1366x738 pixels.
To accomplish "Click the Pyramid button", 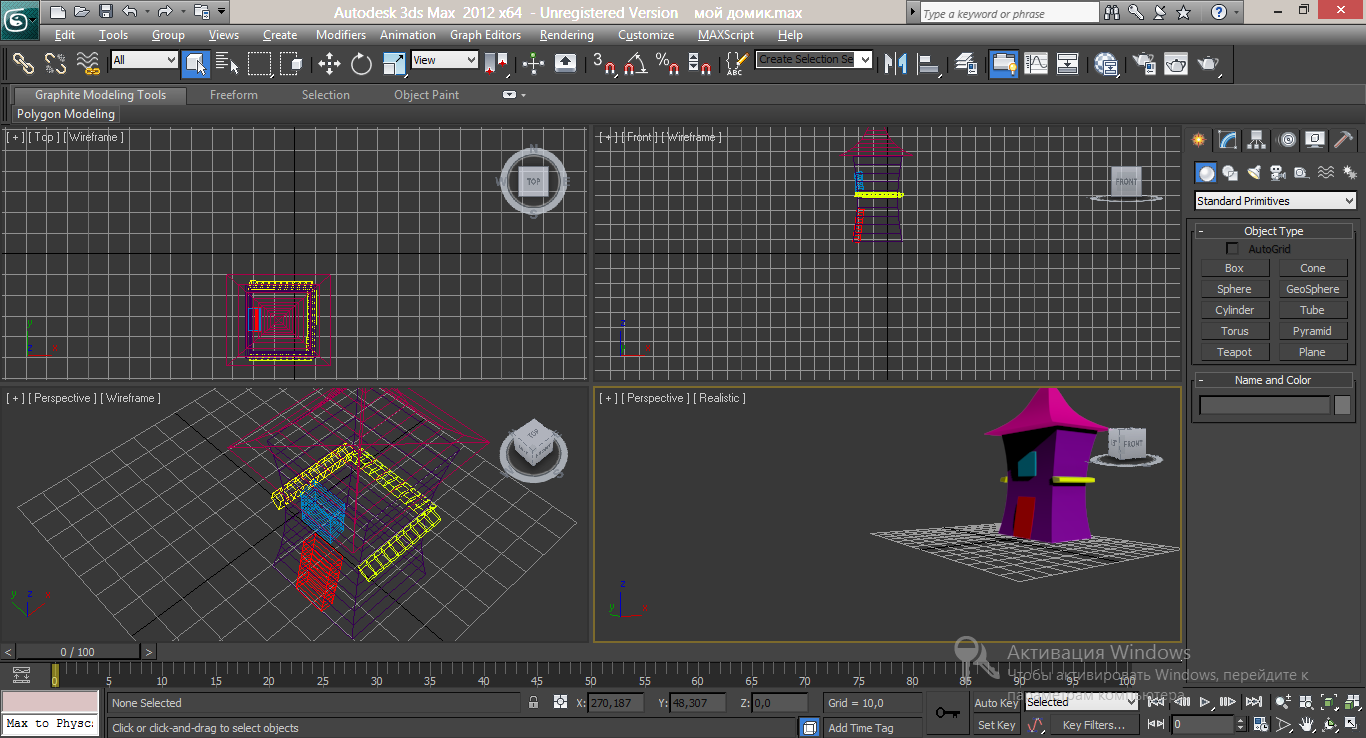I will coord(1312,331).
